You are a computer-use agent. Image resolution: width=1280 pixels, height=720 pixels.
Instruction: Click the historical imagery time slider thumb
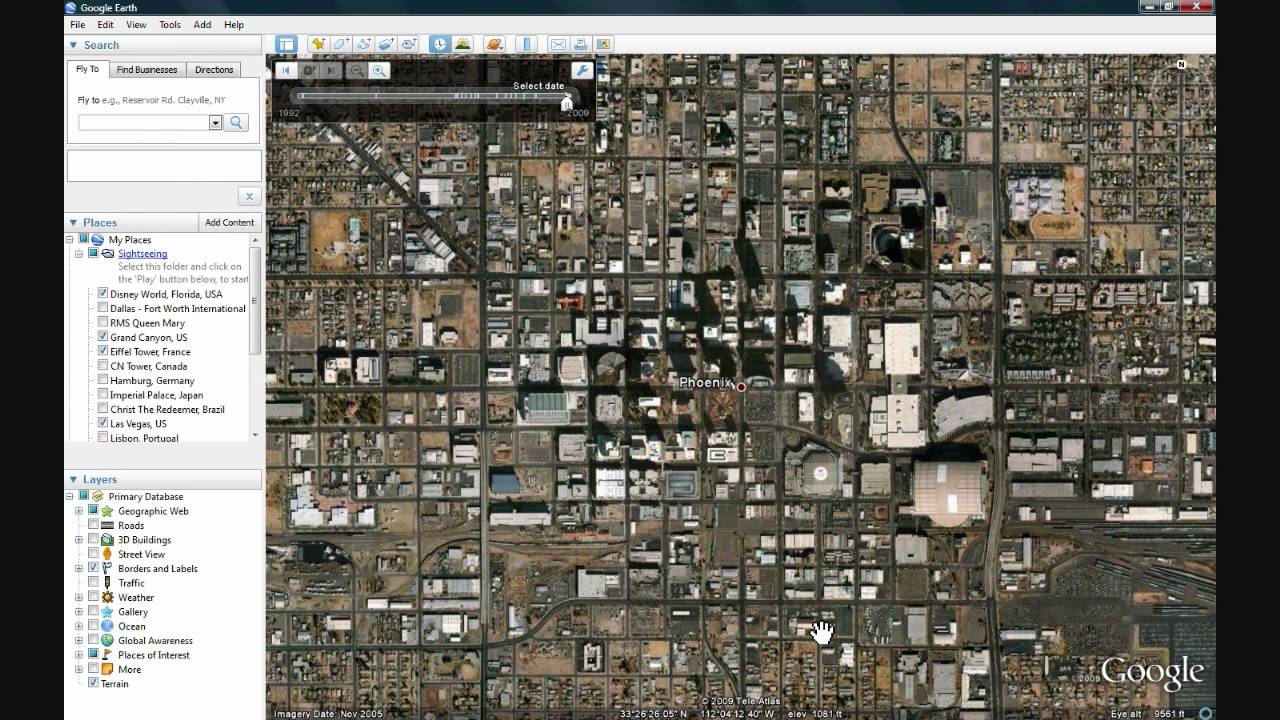click(x=567, y=102)
